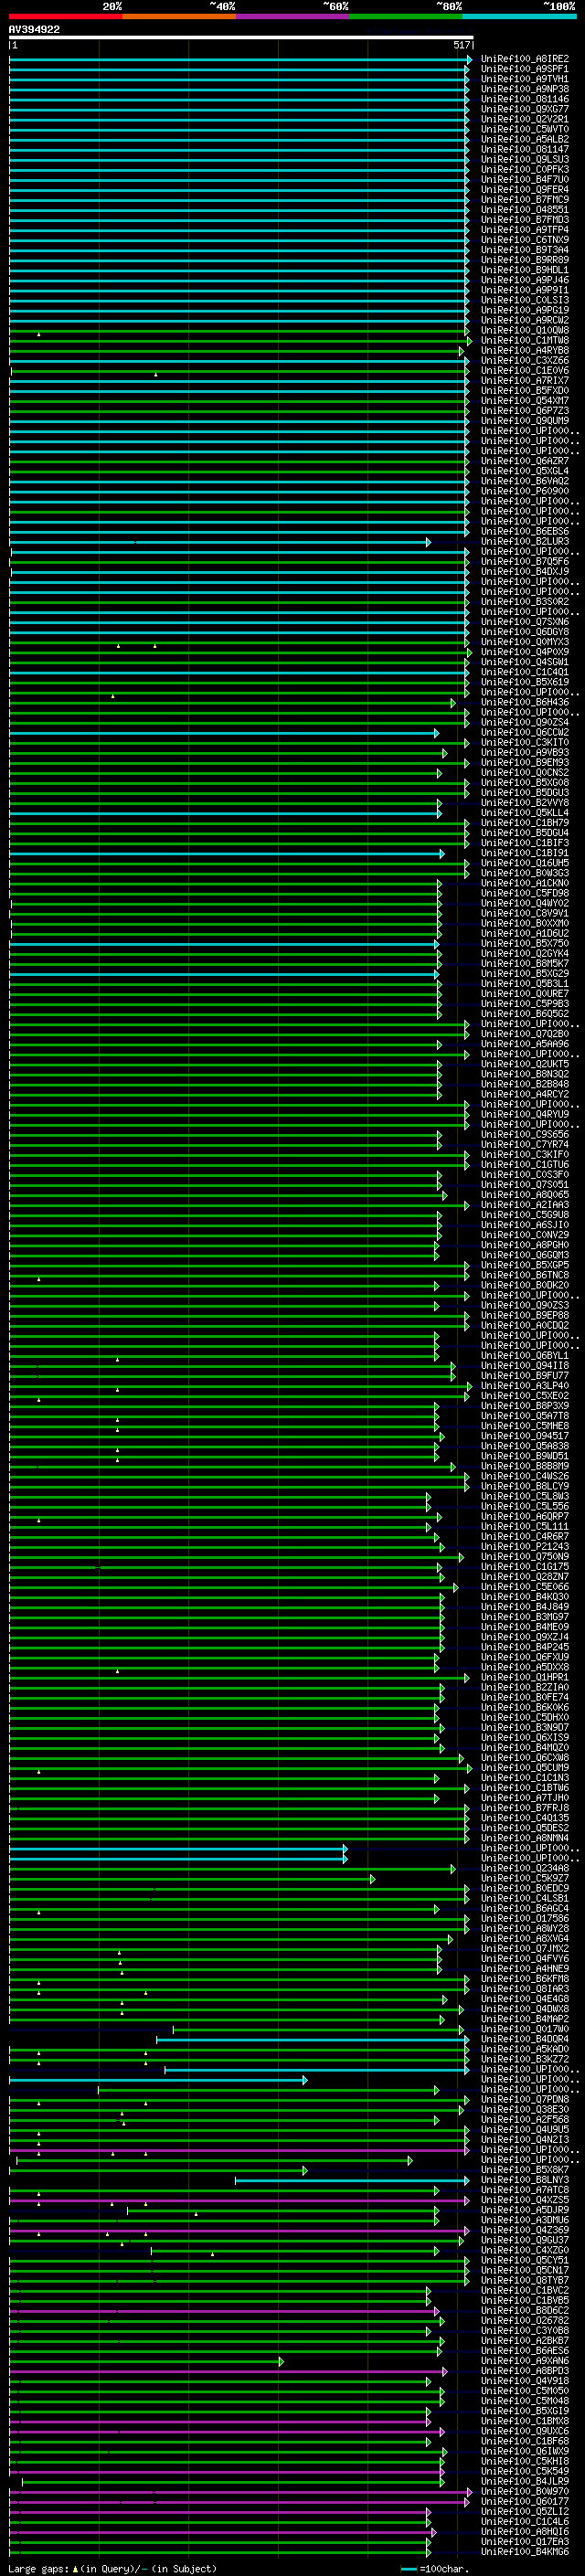
Task: Click the UniRef100_C0PFK3 hit name
Action: pyautogui.click(x=525, y=169)
